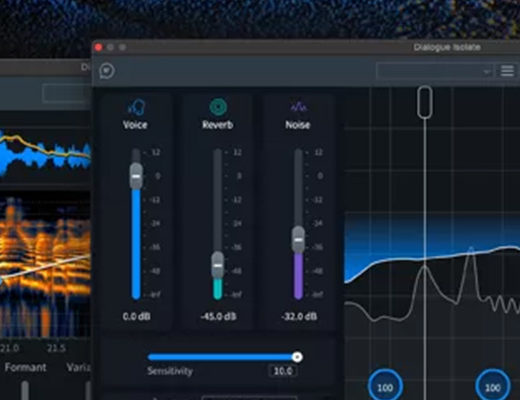Click the Sensitivity value field 10.0
The image size is (520, 400).
[283, 371]
